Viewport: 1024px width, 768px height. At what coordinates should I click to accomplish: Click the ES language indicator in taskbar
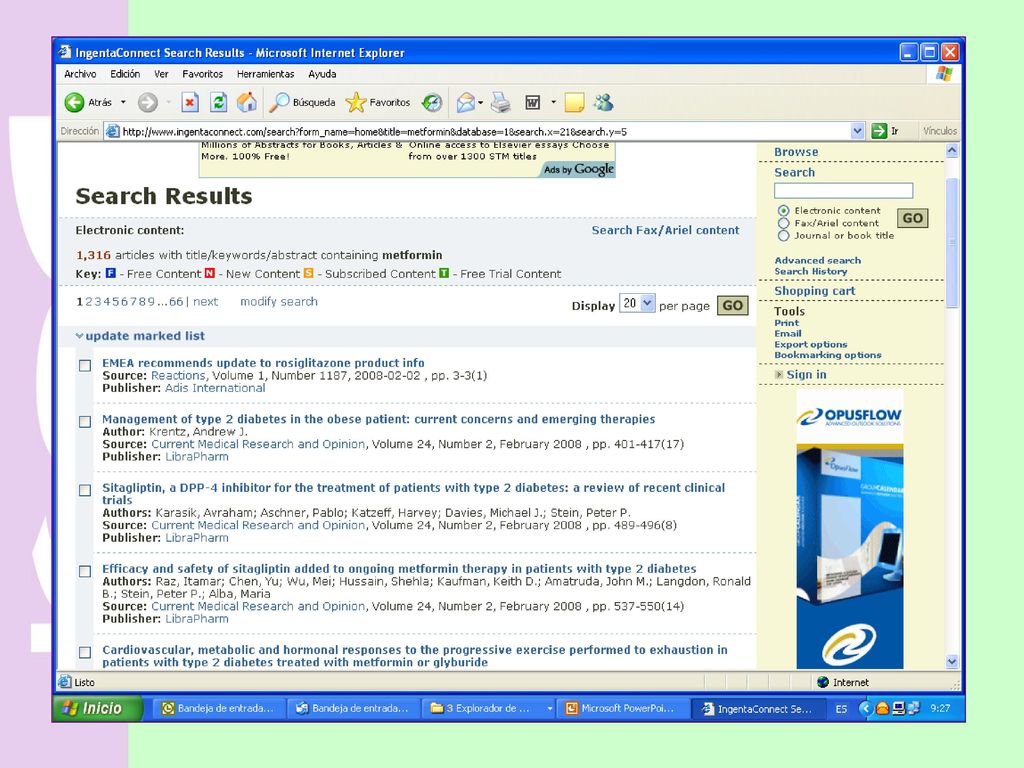(841, 709)
